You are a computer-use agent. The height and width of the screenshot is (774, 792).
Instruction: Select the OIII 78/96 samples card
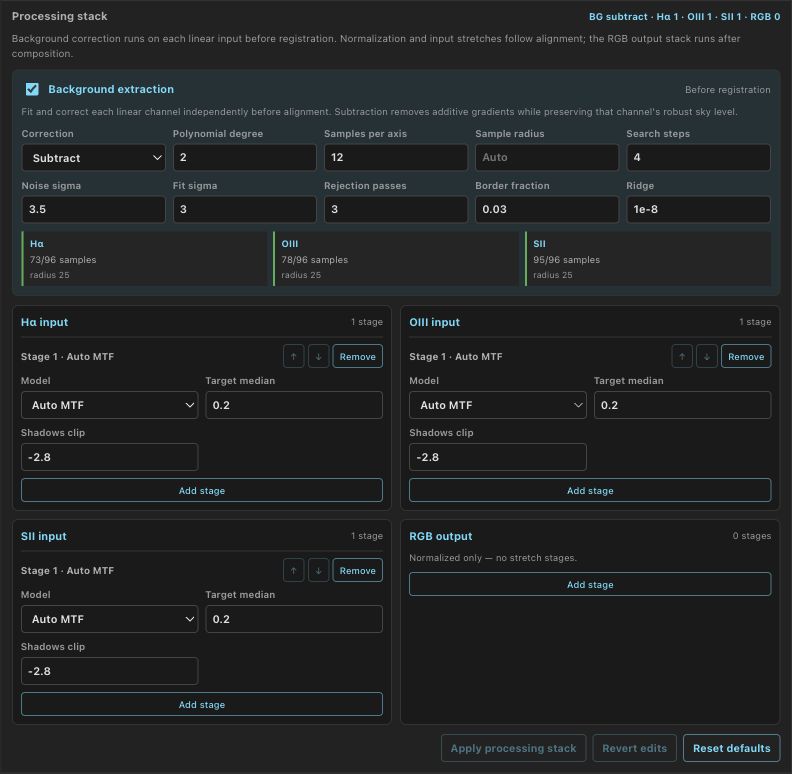pyautogui.click(x=396, y=259)
